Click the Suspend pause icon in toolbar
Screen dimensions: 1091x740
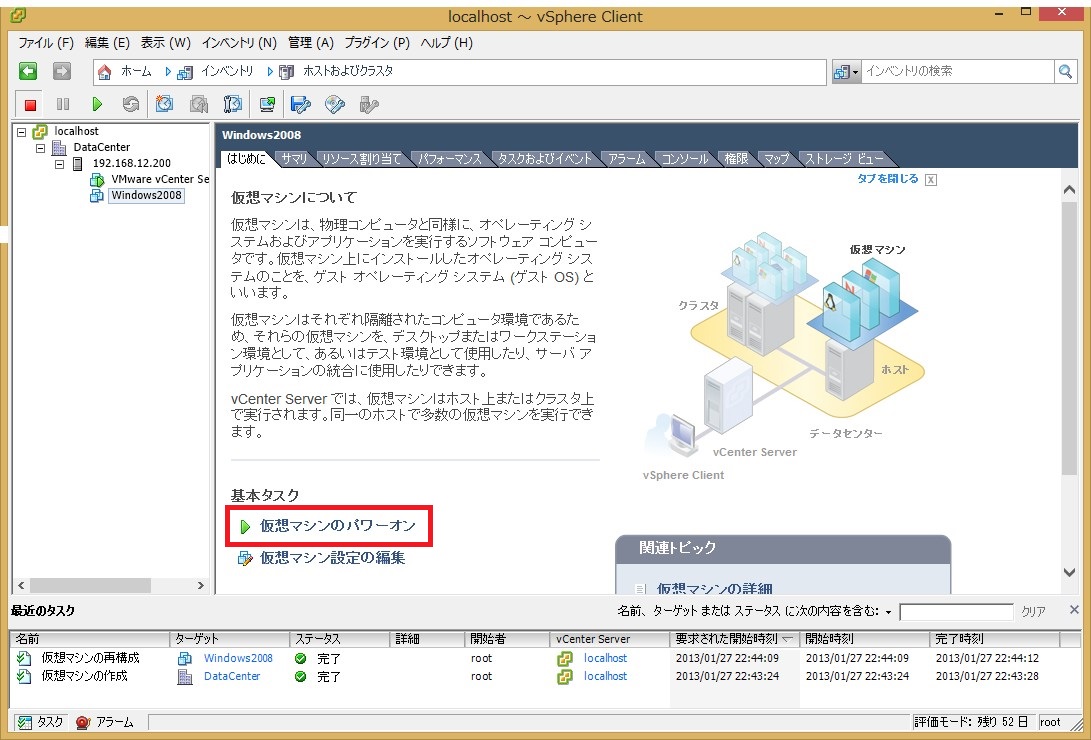(63, 104)
